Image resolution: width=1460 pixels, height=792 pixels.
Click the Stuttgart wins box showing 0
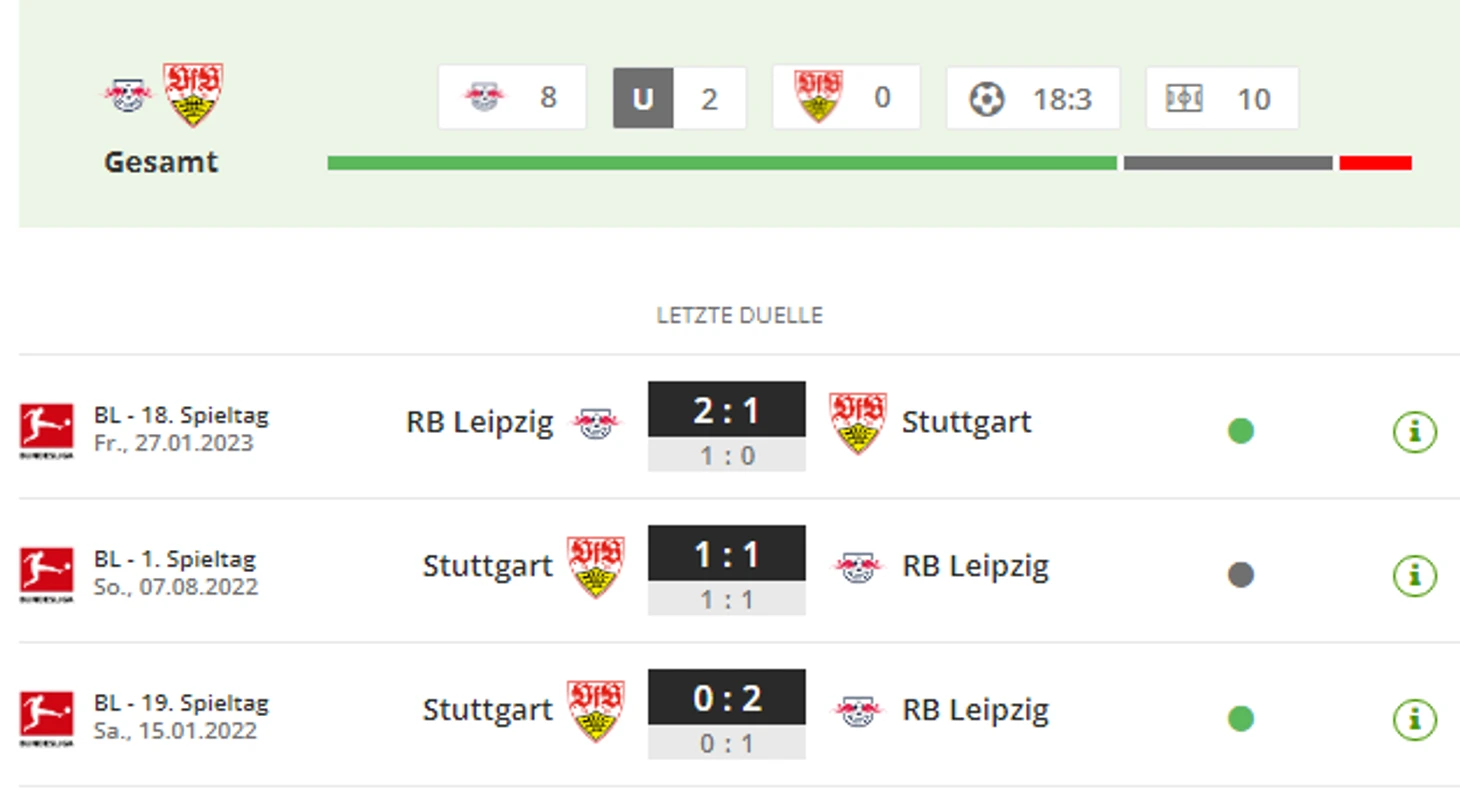(846, 97)
